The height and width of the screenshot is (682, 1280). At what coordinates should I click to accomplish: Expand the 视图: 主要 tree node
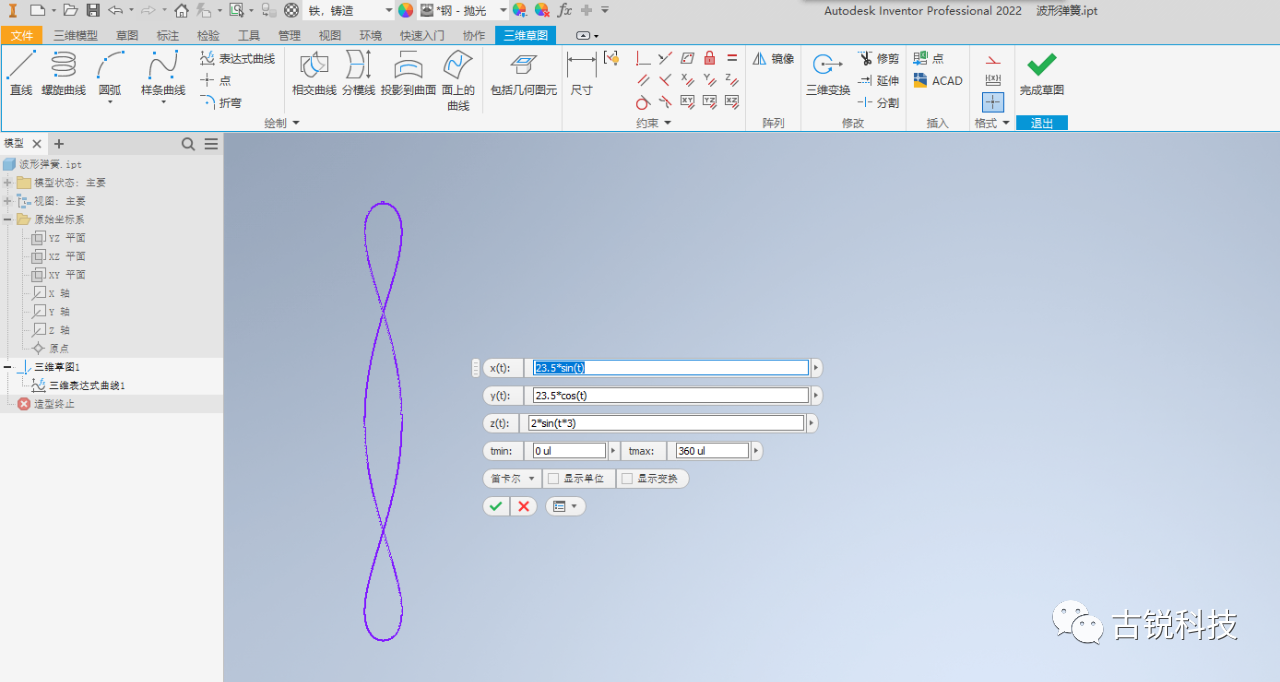8,201
